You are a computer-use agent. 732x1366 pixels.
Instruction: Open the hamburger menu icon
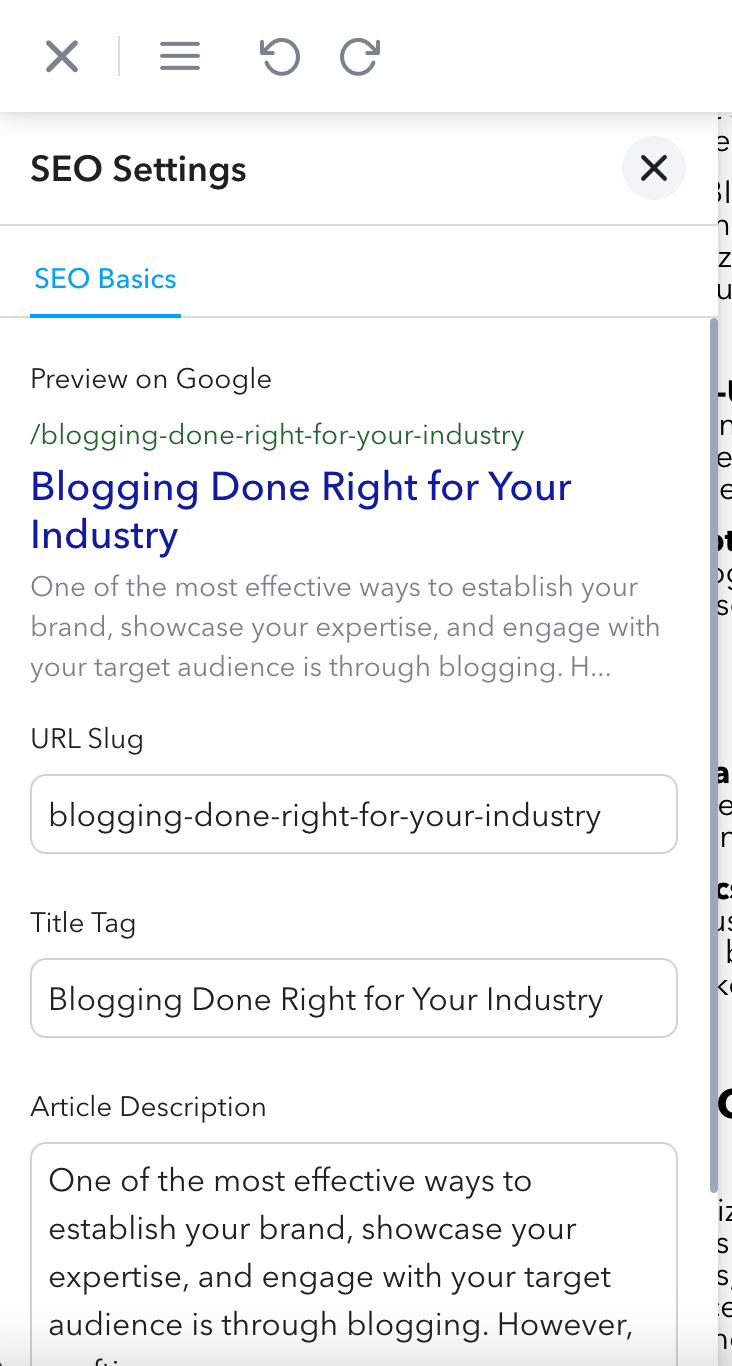point(180,56)
